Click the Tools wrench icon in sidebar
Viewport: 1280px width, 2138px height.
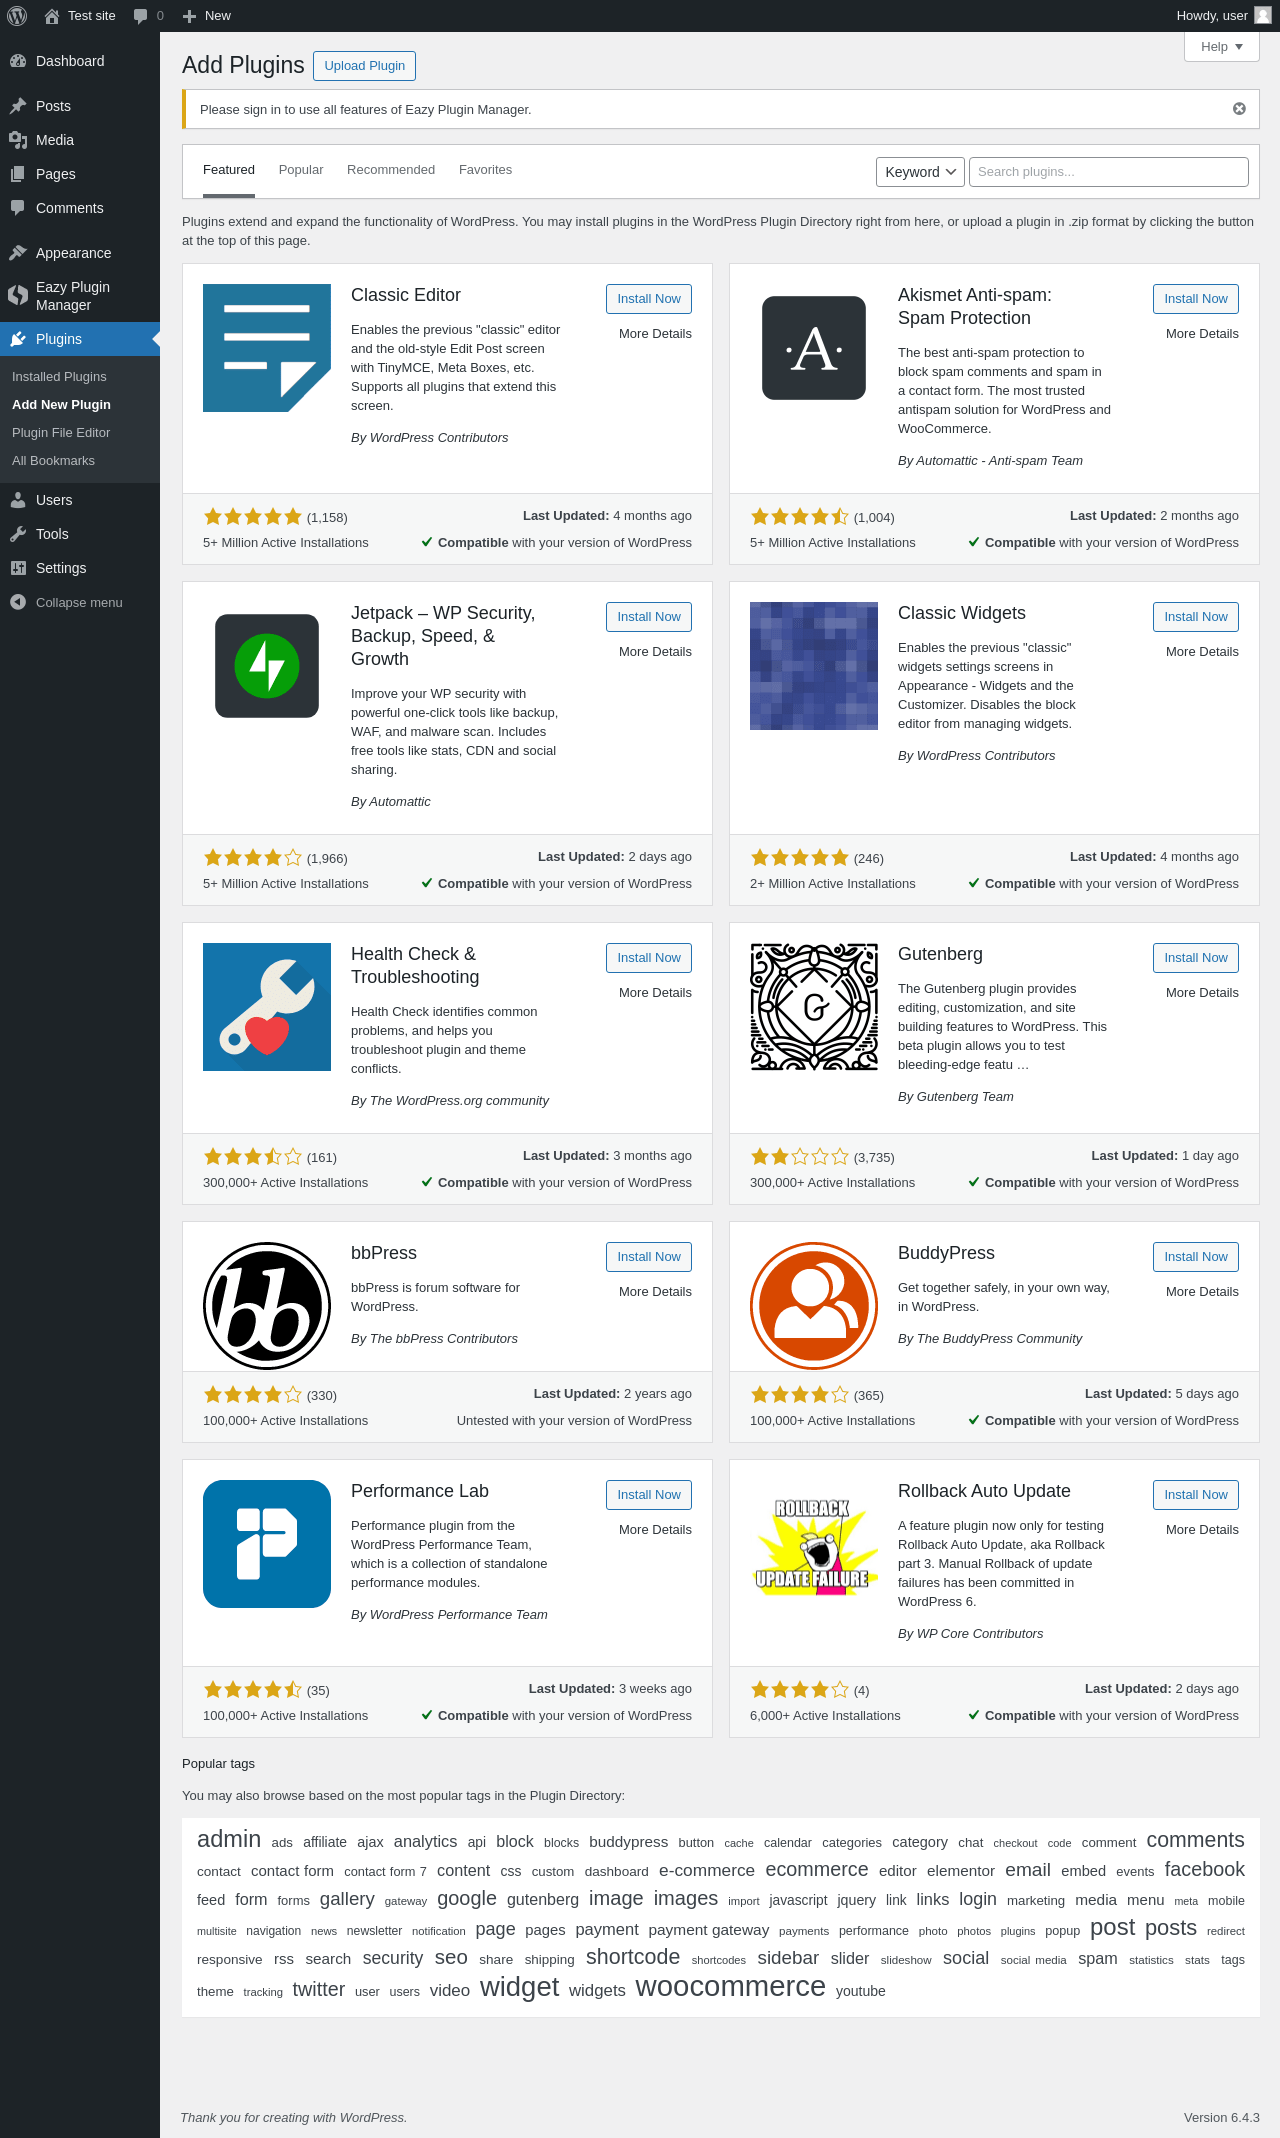[18, 534]
